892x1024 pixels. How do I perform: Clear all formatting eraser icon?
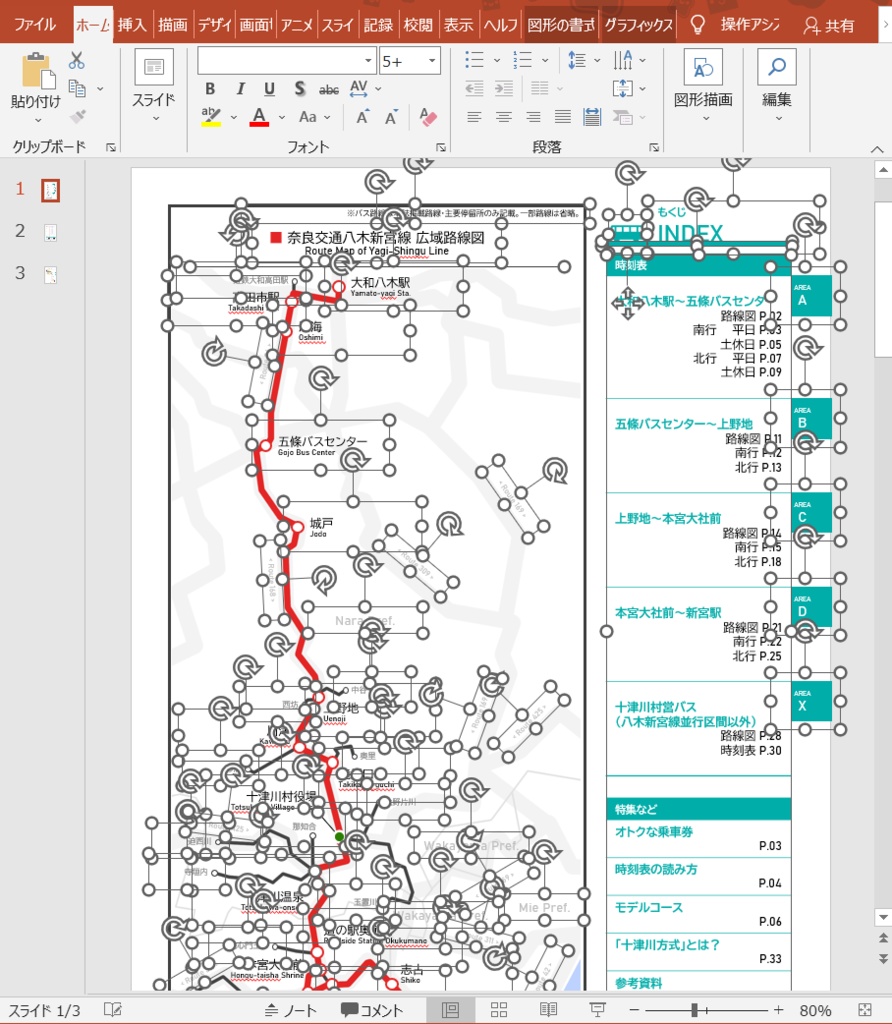click(428, 117)
